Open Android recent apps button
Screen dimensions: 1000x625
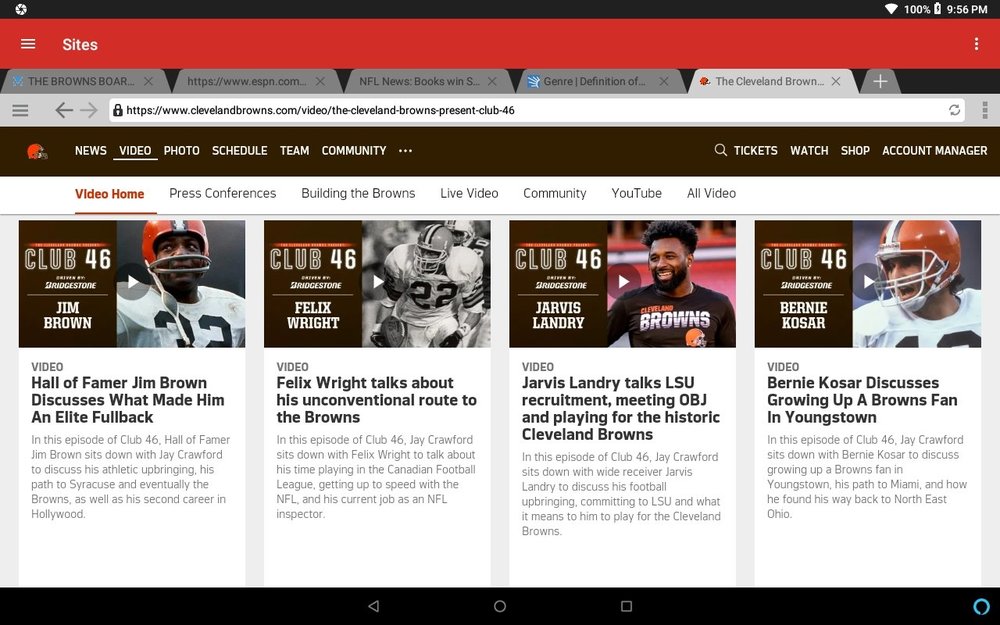coord(626,606)
